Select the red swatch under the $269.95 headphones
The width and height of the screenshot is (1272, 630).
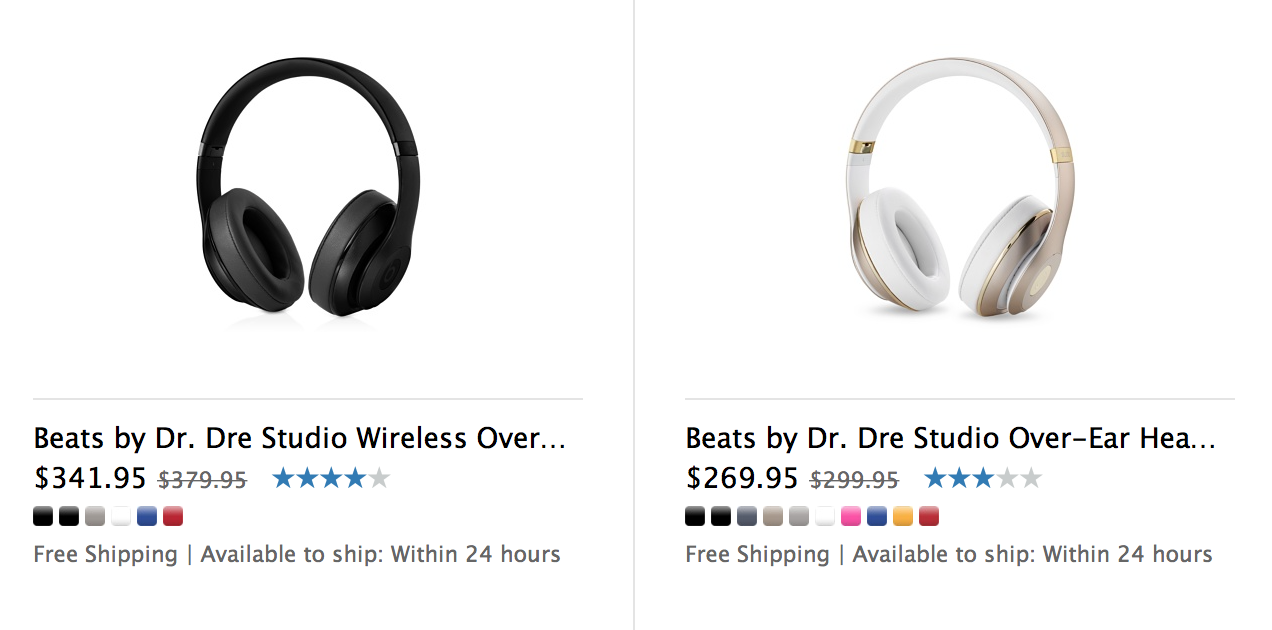click(x=929, y=517)
